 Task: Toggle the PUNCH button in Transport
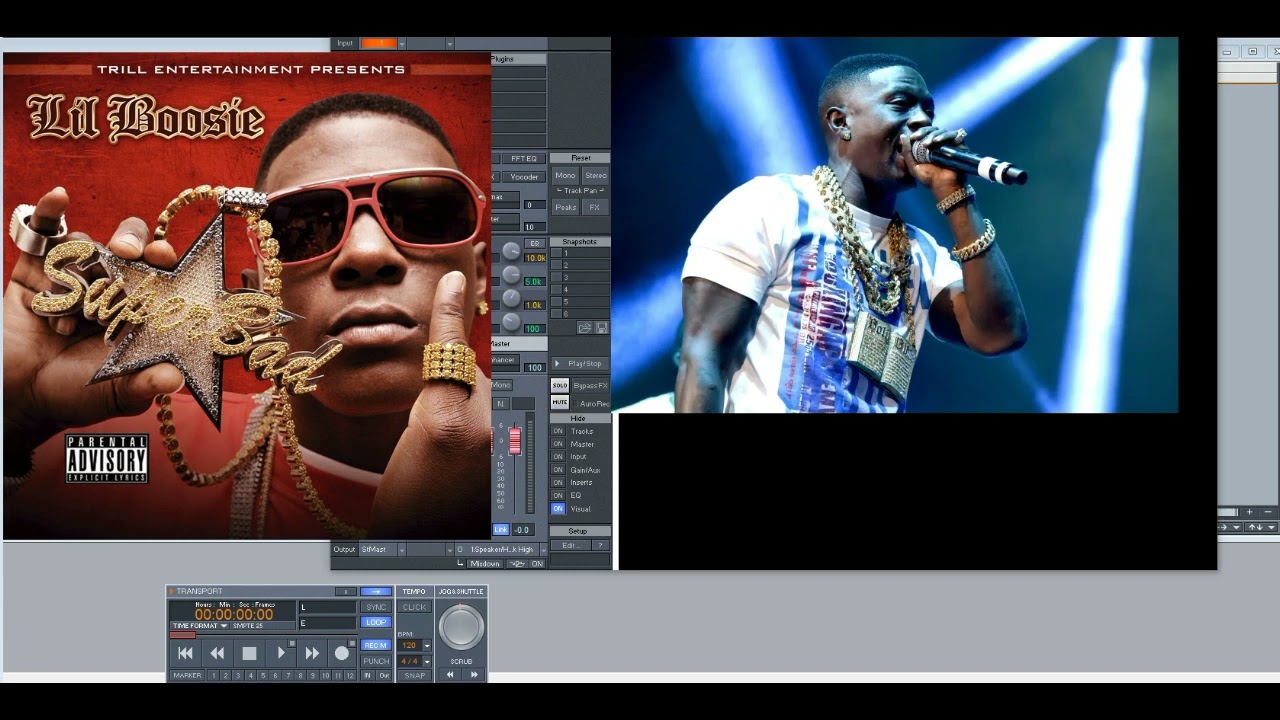(x=376, y=661)
